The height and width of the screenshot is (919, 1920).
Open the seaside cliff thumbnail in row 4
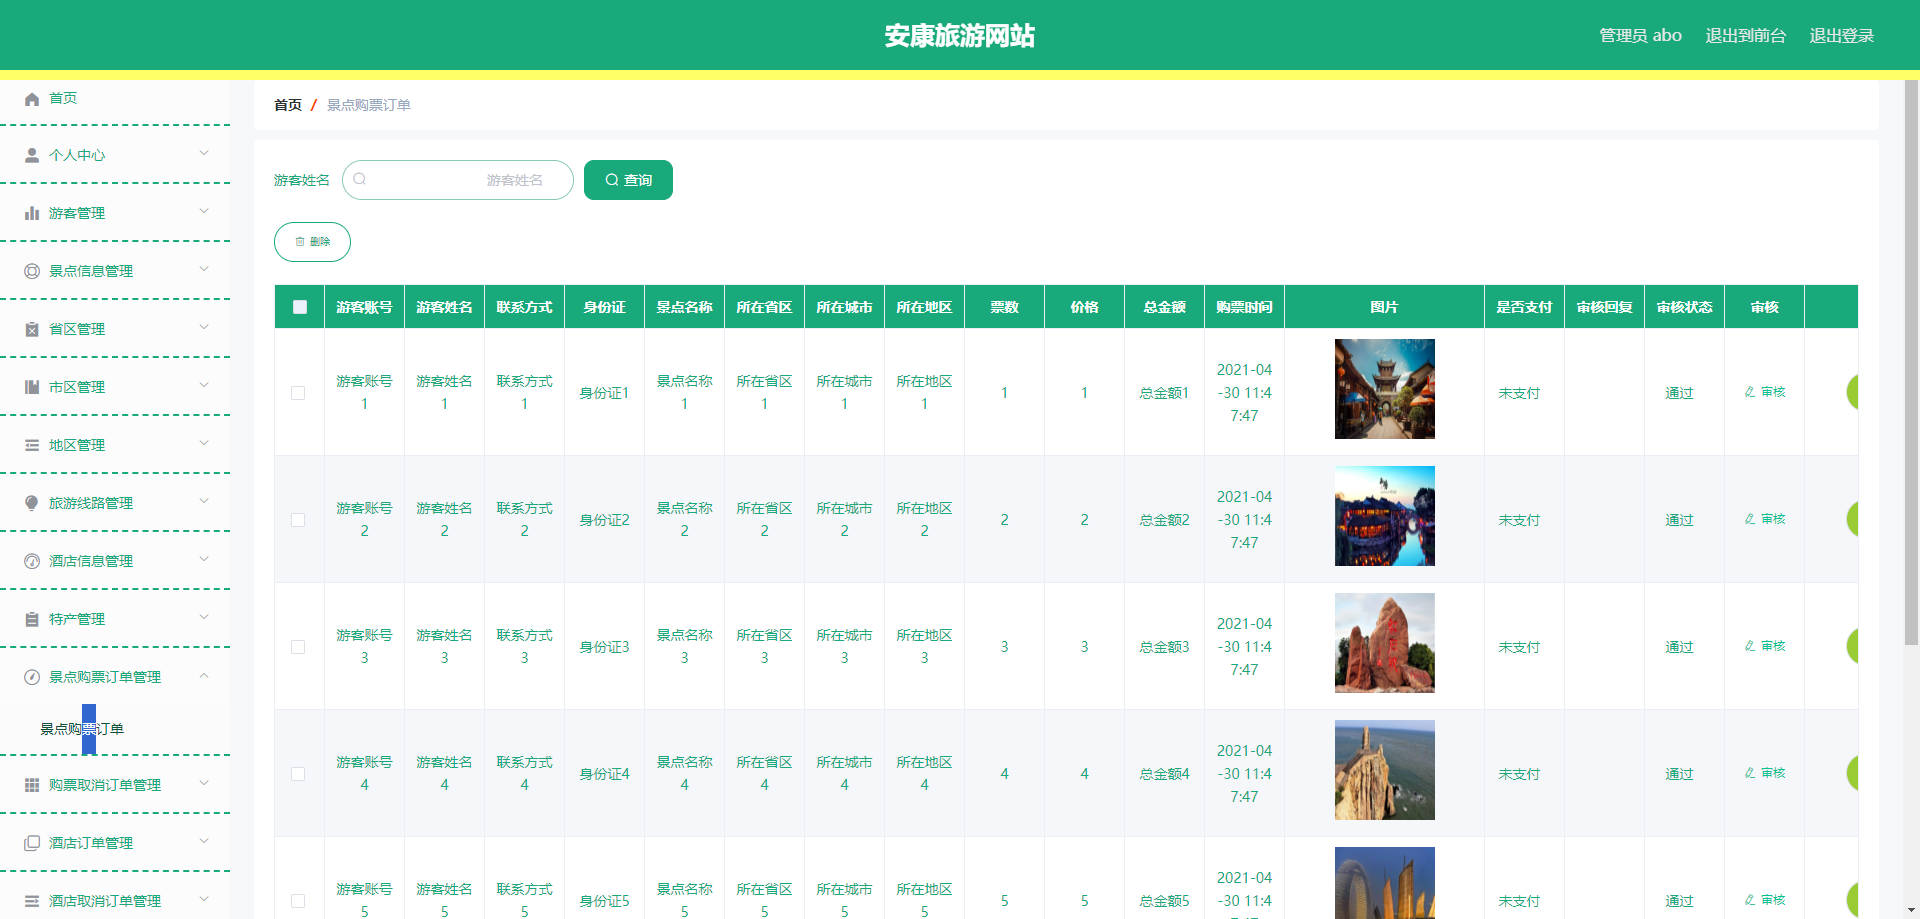[1384, 770]
